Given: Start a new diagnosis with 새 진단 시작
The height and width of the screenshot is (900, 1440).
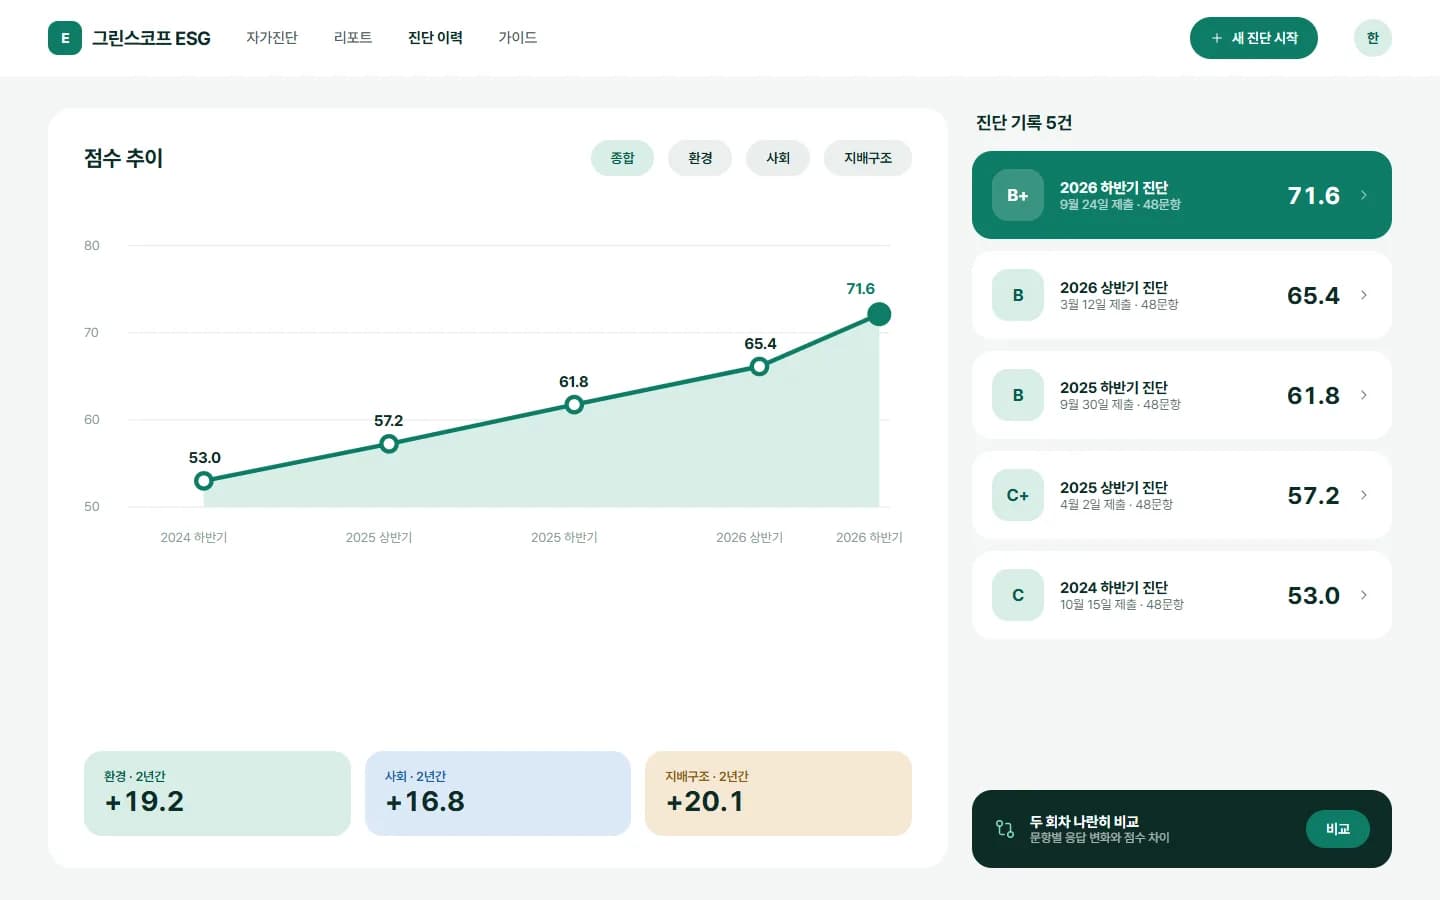Looking at the screenshot, I should [x=1254, y=38].
